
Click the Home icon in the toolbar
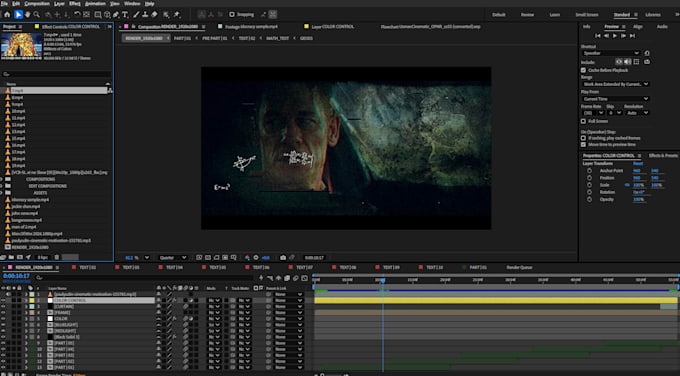pyautogui.click(x=7, y=15)
